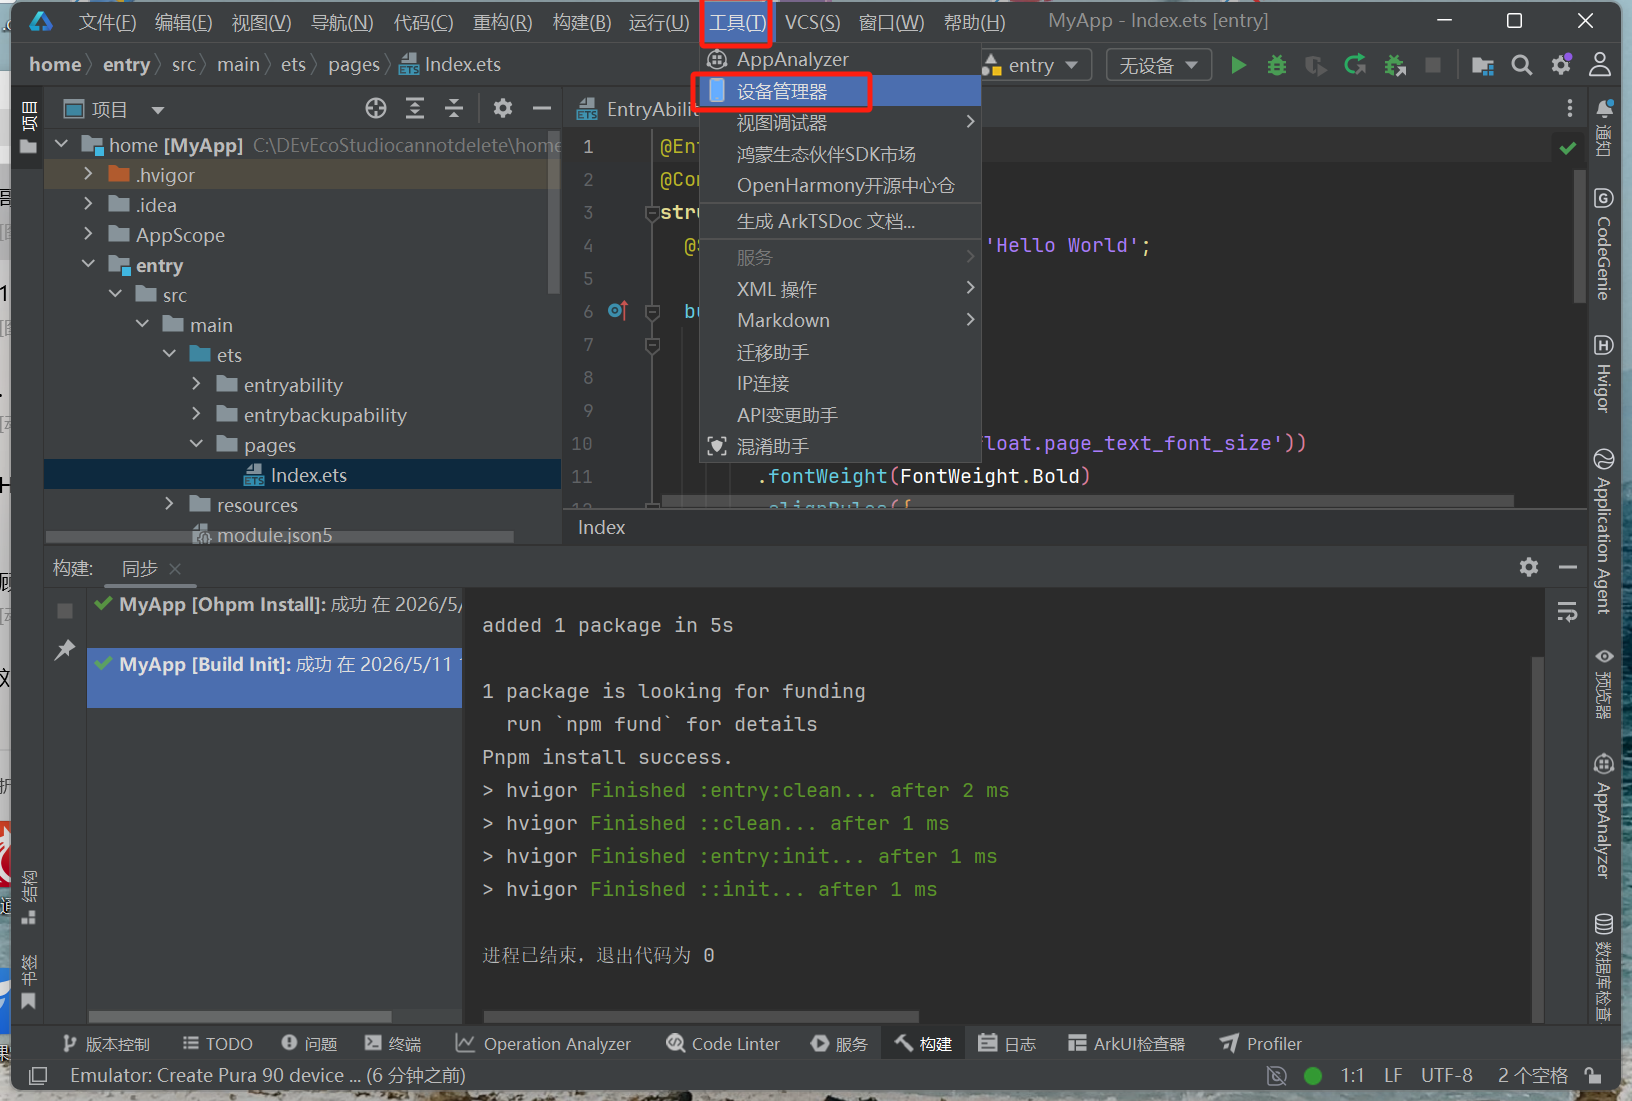Open the build panel settings gear
Image resolution: width=1632 pixels, height=1101 pixels.
pyautogui.click(x=1529, y=567)
